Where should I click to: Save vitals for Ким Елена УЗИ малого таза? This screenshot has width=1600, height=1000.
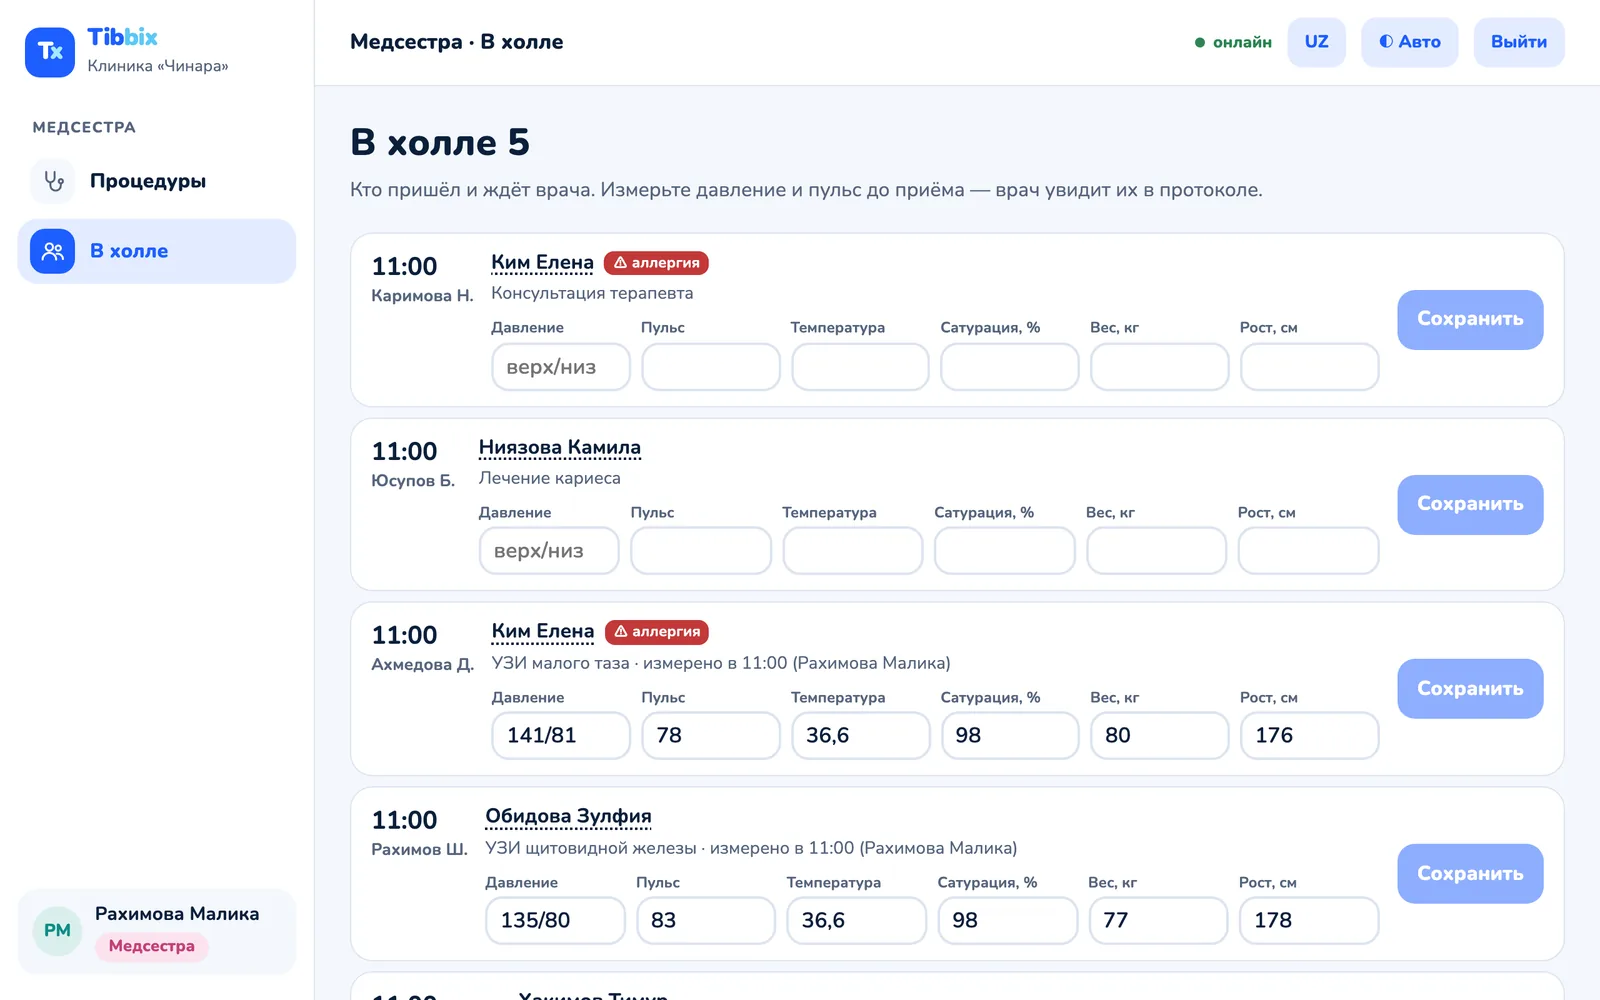[x=1470, y=689]
